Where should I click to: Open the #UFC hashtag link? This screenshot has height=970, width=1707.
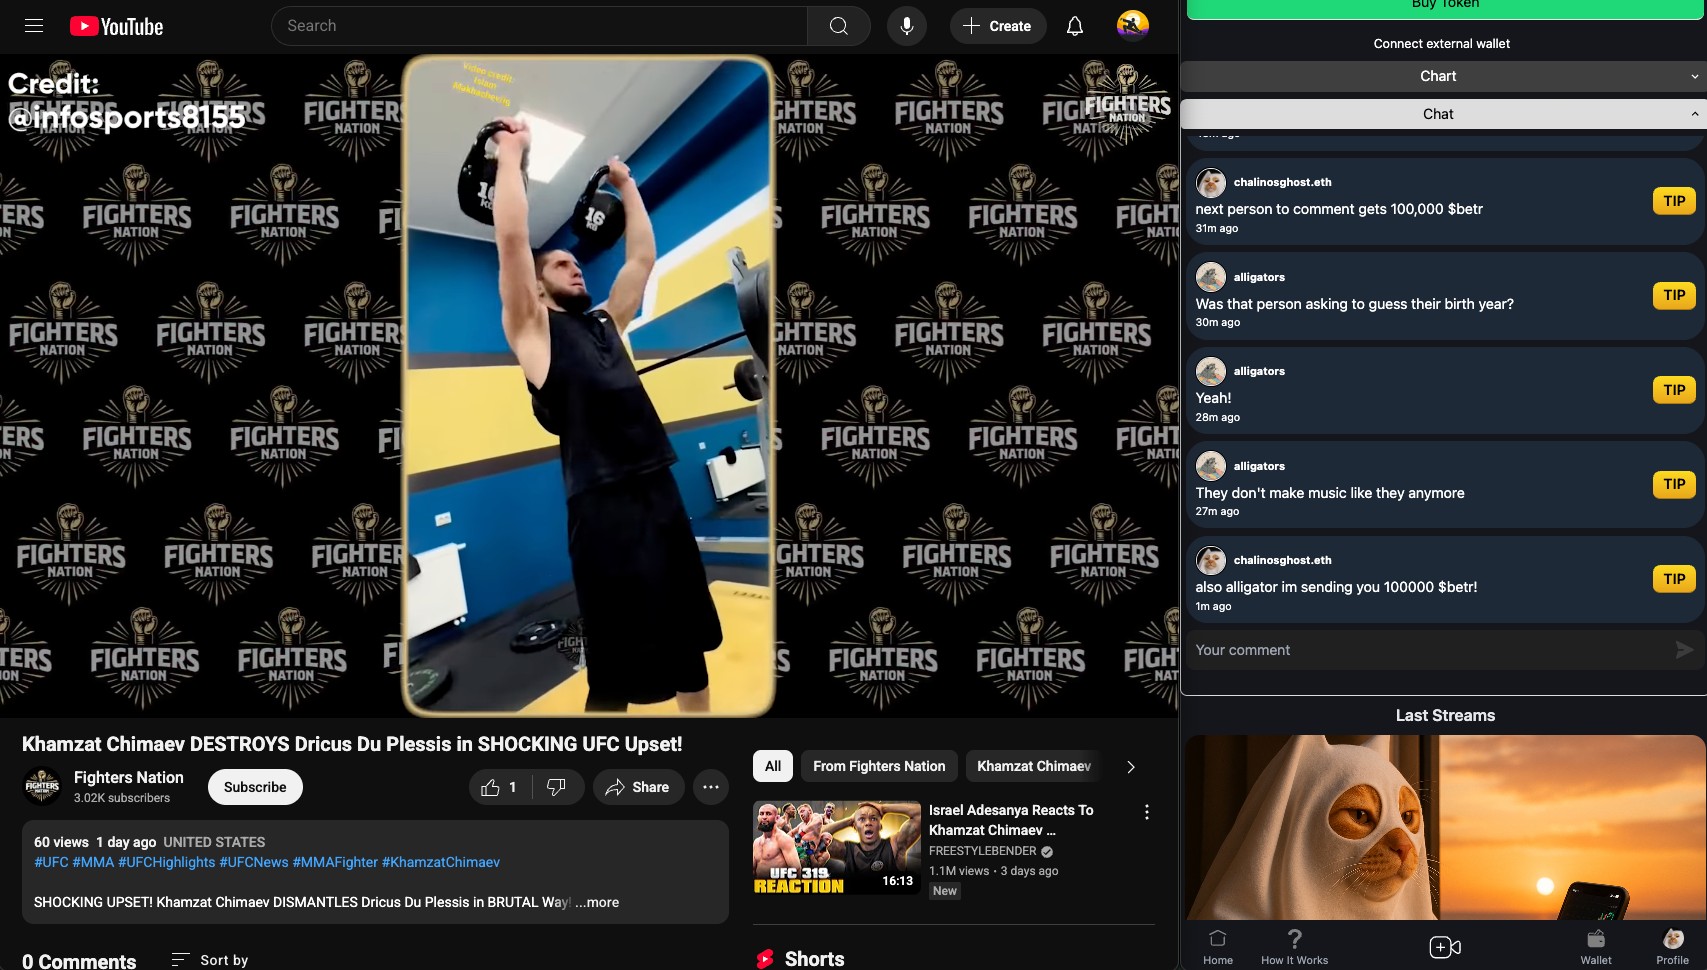(x=51, y=862)
